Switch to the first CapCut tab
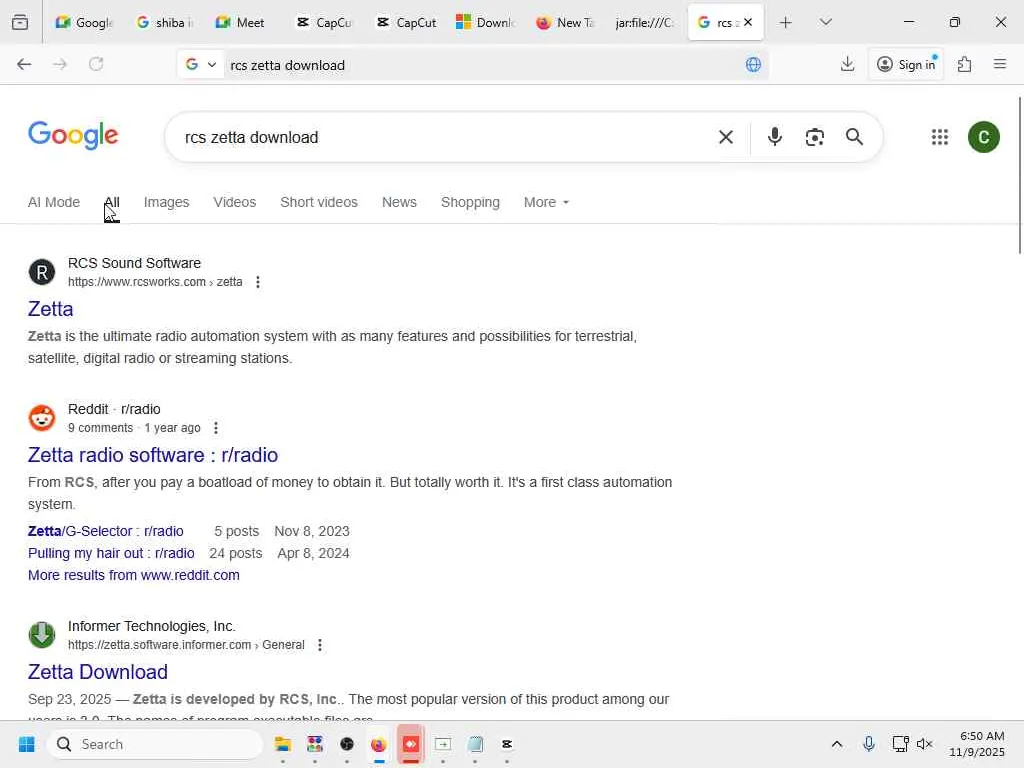Screen dimensions: 1024x768 [x=323, y=22]
